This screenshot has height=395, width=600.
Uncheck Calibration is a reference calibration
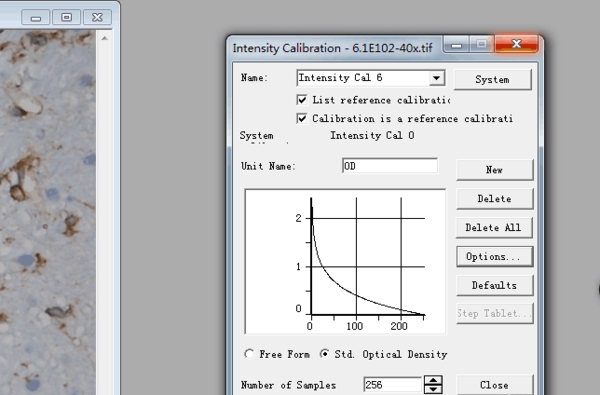point(302,119)
